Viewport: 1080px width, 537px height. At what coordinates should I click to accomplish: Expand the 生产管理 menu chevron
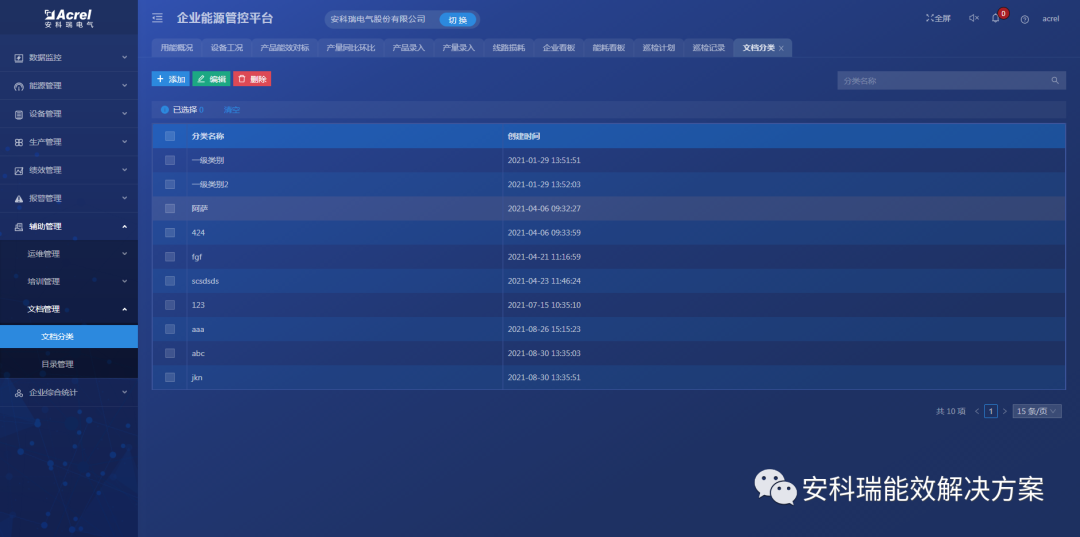click(x=125, y=142)
